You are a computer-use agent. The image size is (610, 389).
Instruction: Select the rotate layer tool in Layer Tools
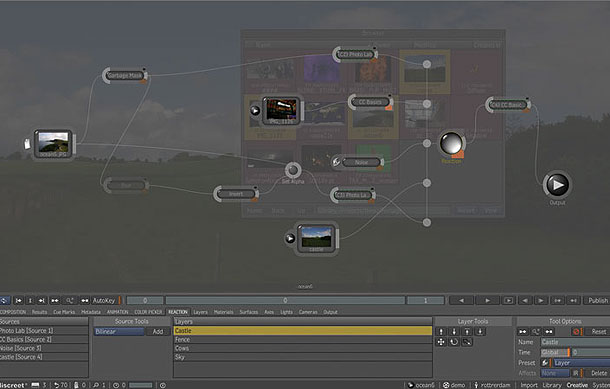coord(454,342)
